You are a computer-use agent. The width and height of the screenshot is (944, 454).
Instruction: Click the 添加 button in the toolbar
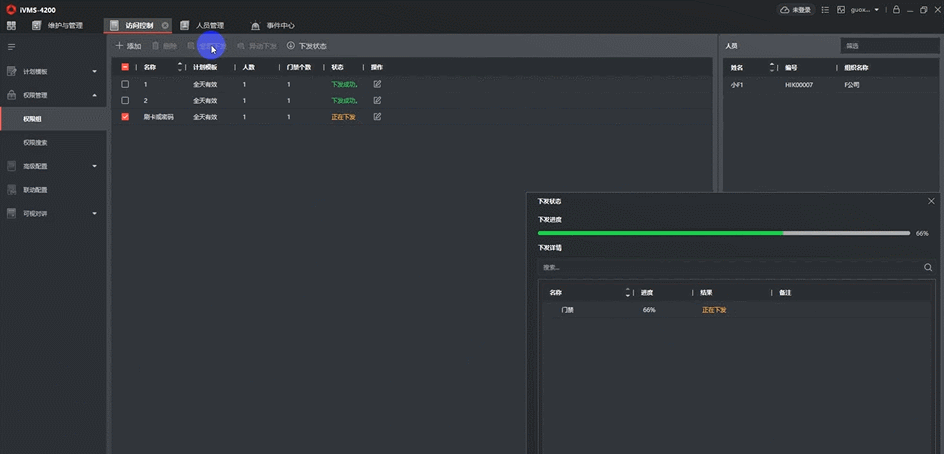point(128,46)
